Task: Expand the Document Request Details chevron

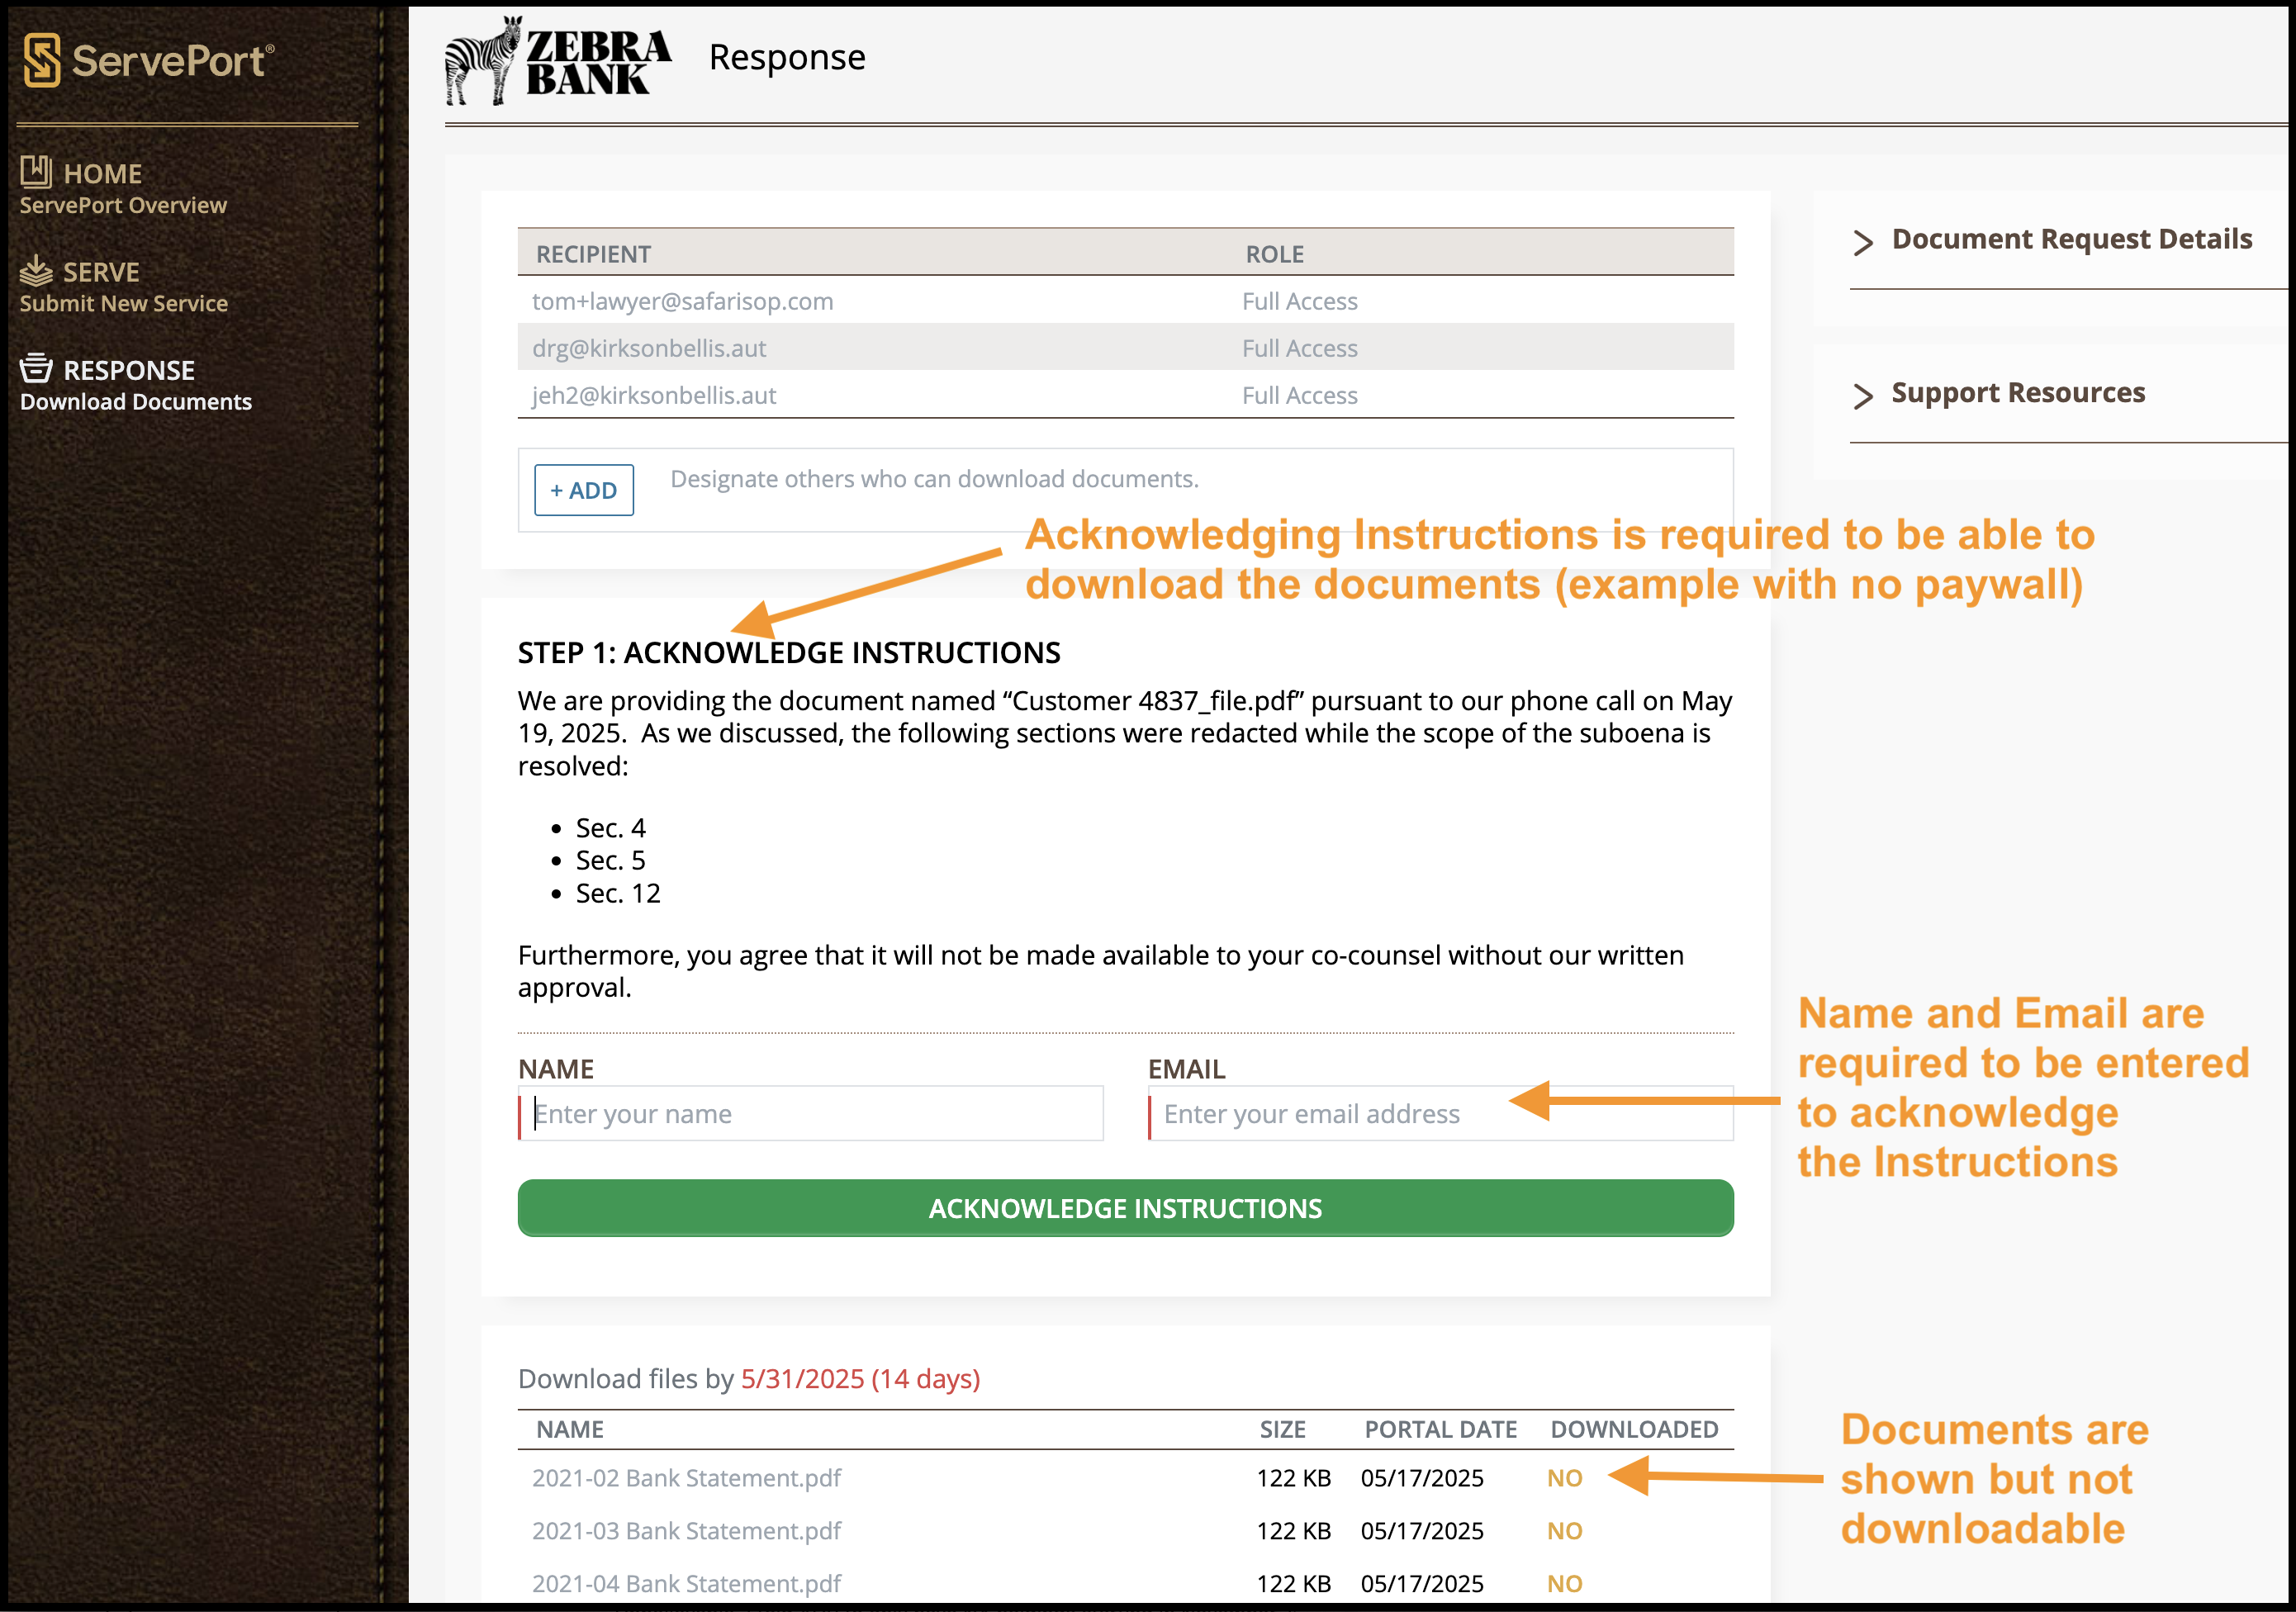Action: pos(1862,242)
